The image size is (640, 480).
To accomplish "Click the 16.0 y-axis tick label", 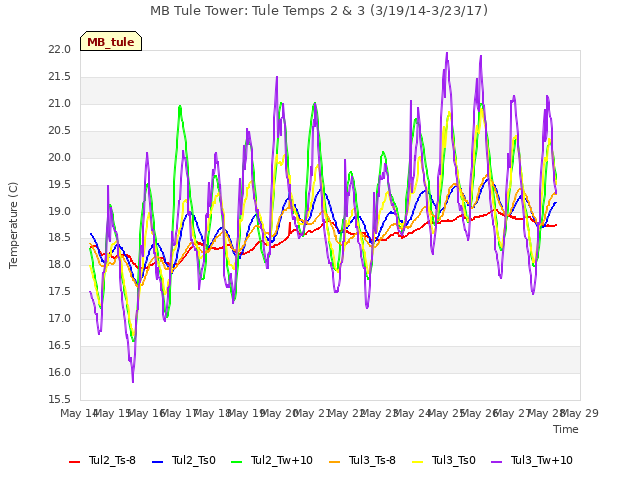I will point(60,373).
